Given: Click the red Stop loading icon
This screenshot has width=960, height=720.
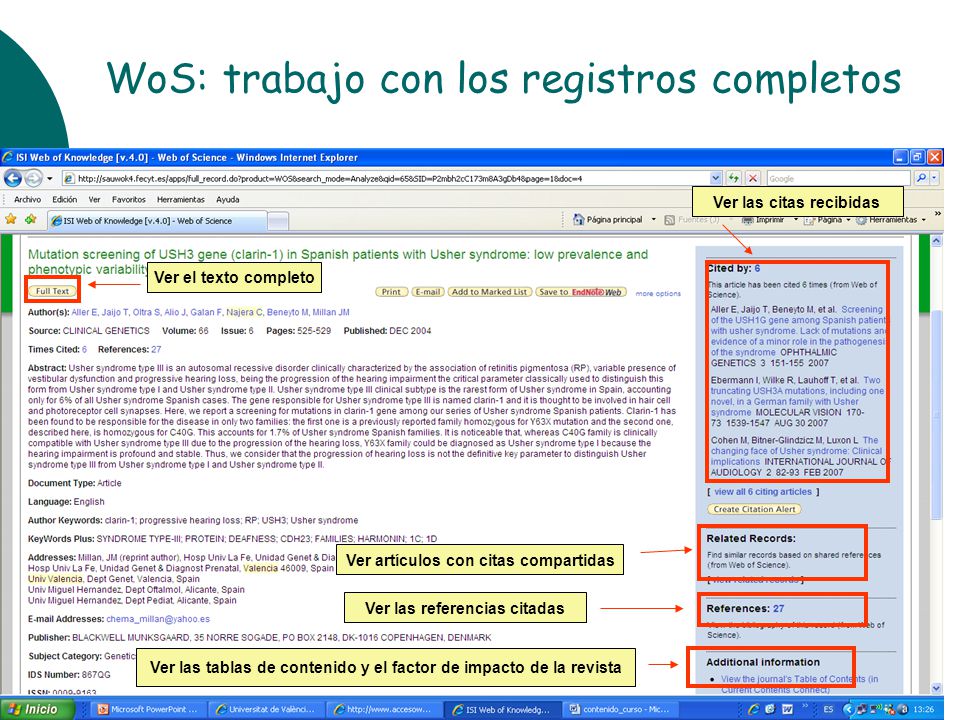Looking at the screenshot, I should [x=753, y=178].
